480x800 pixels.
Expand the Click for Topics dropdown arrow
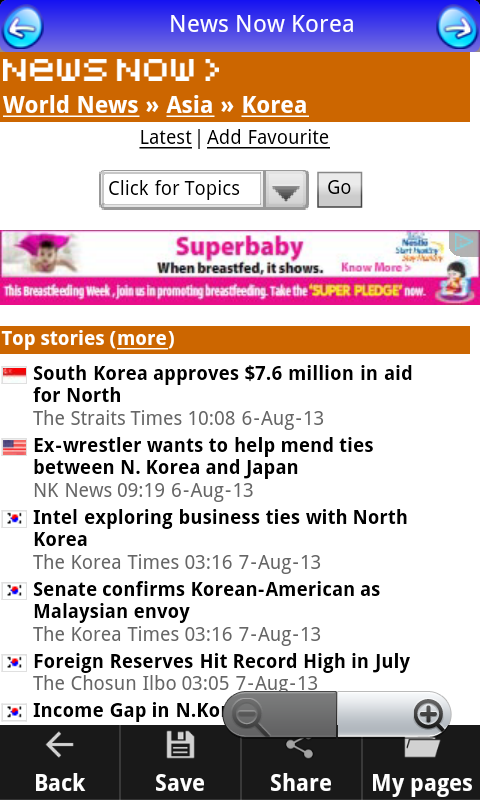pos(285,190)
